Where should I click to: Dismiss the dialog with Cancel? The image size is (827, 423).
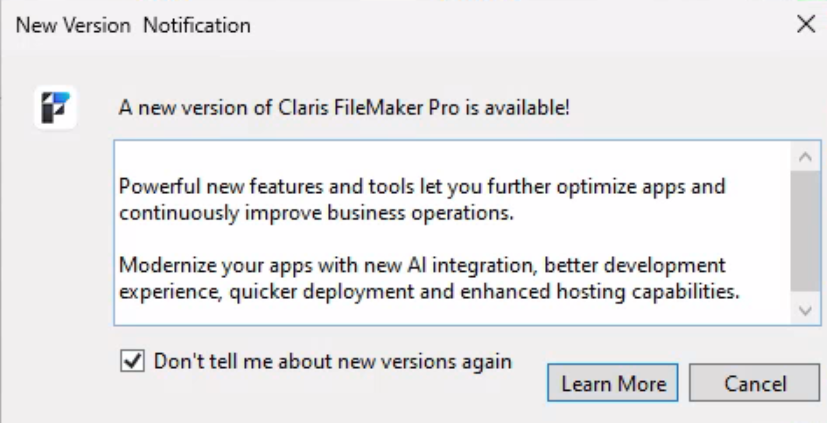(x=755, y=383)
